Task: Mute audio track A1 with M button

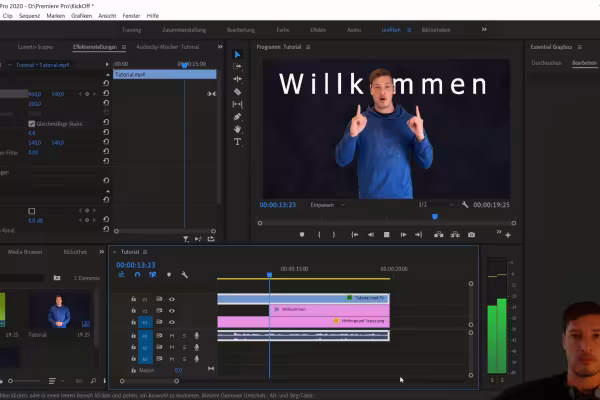Action: [x=172, y=336]
